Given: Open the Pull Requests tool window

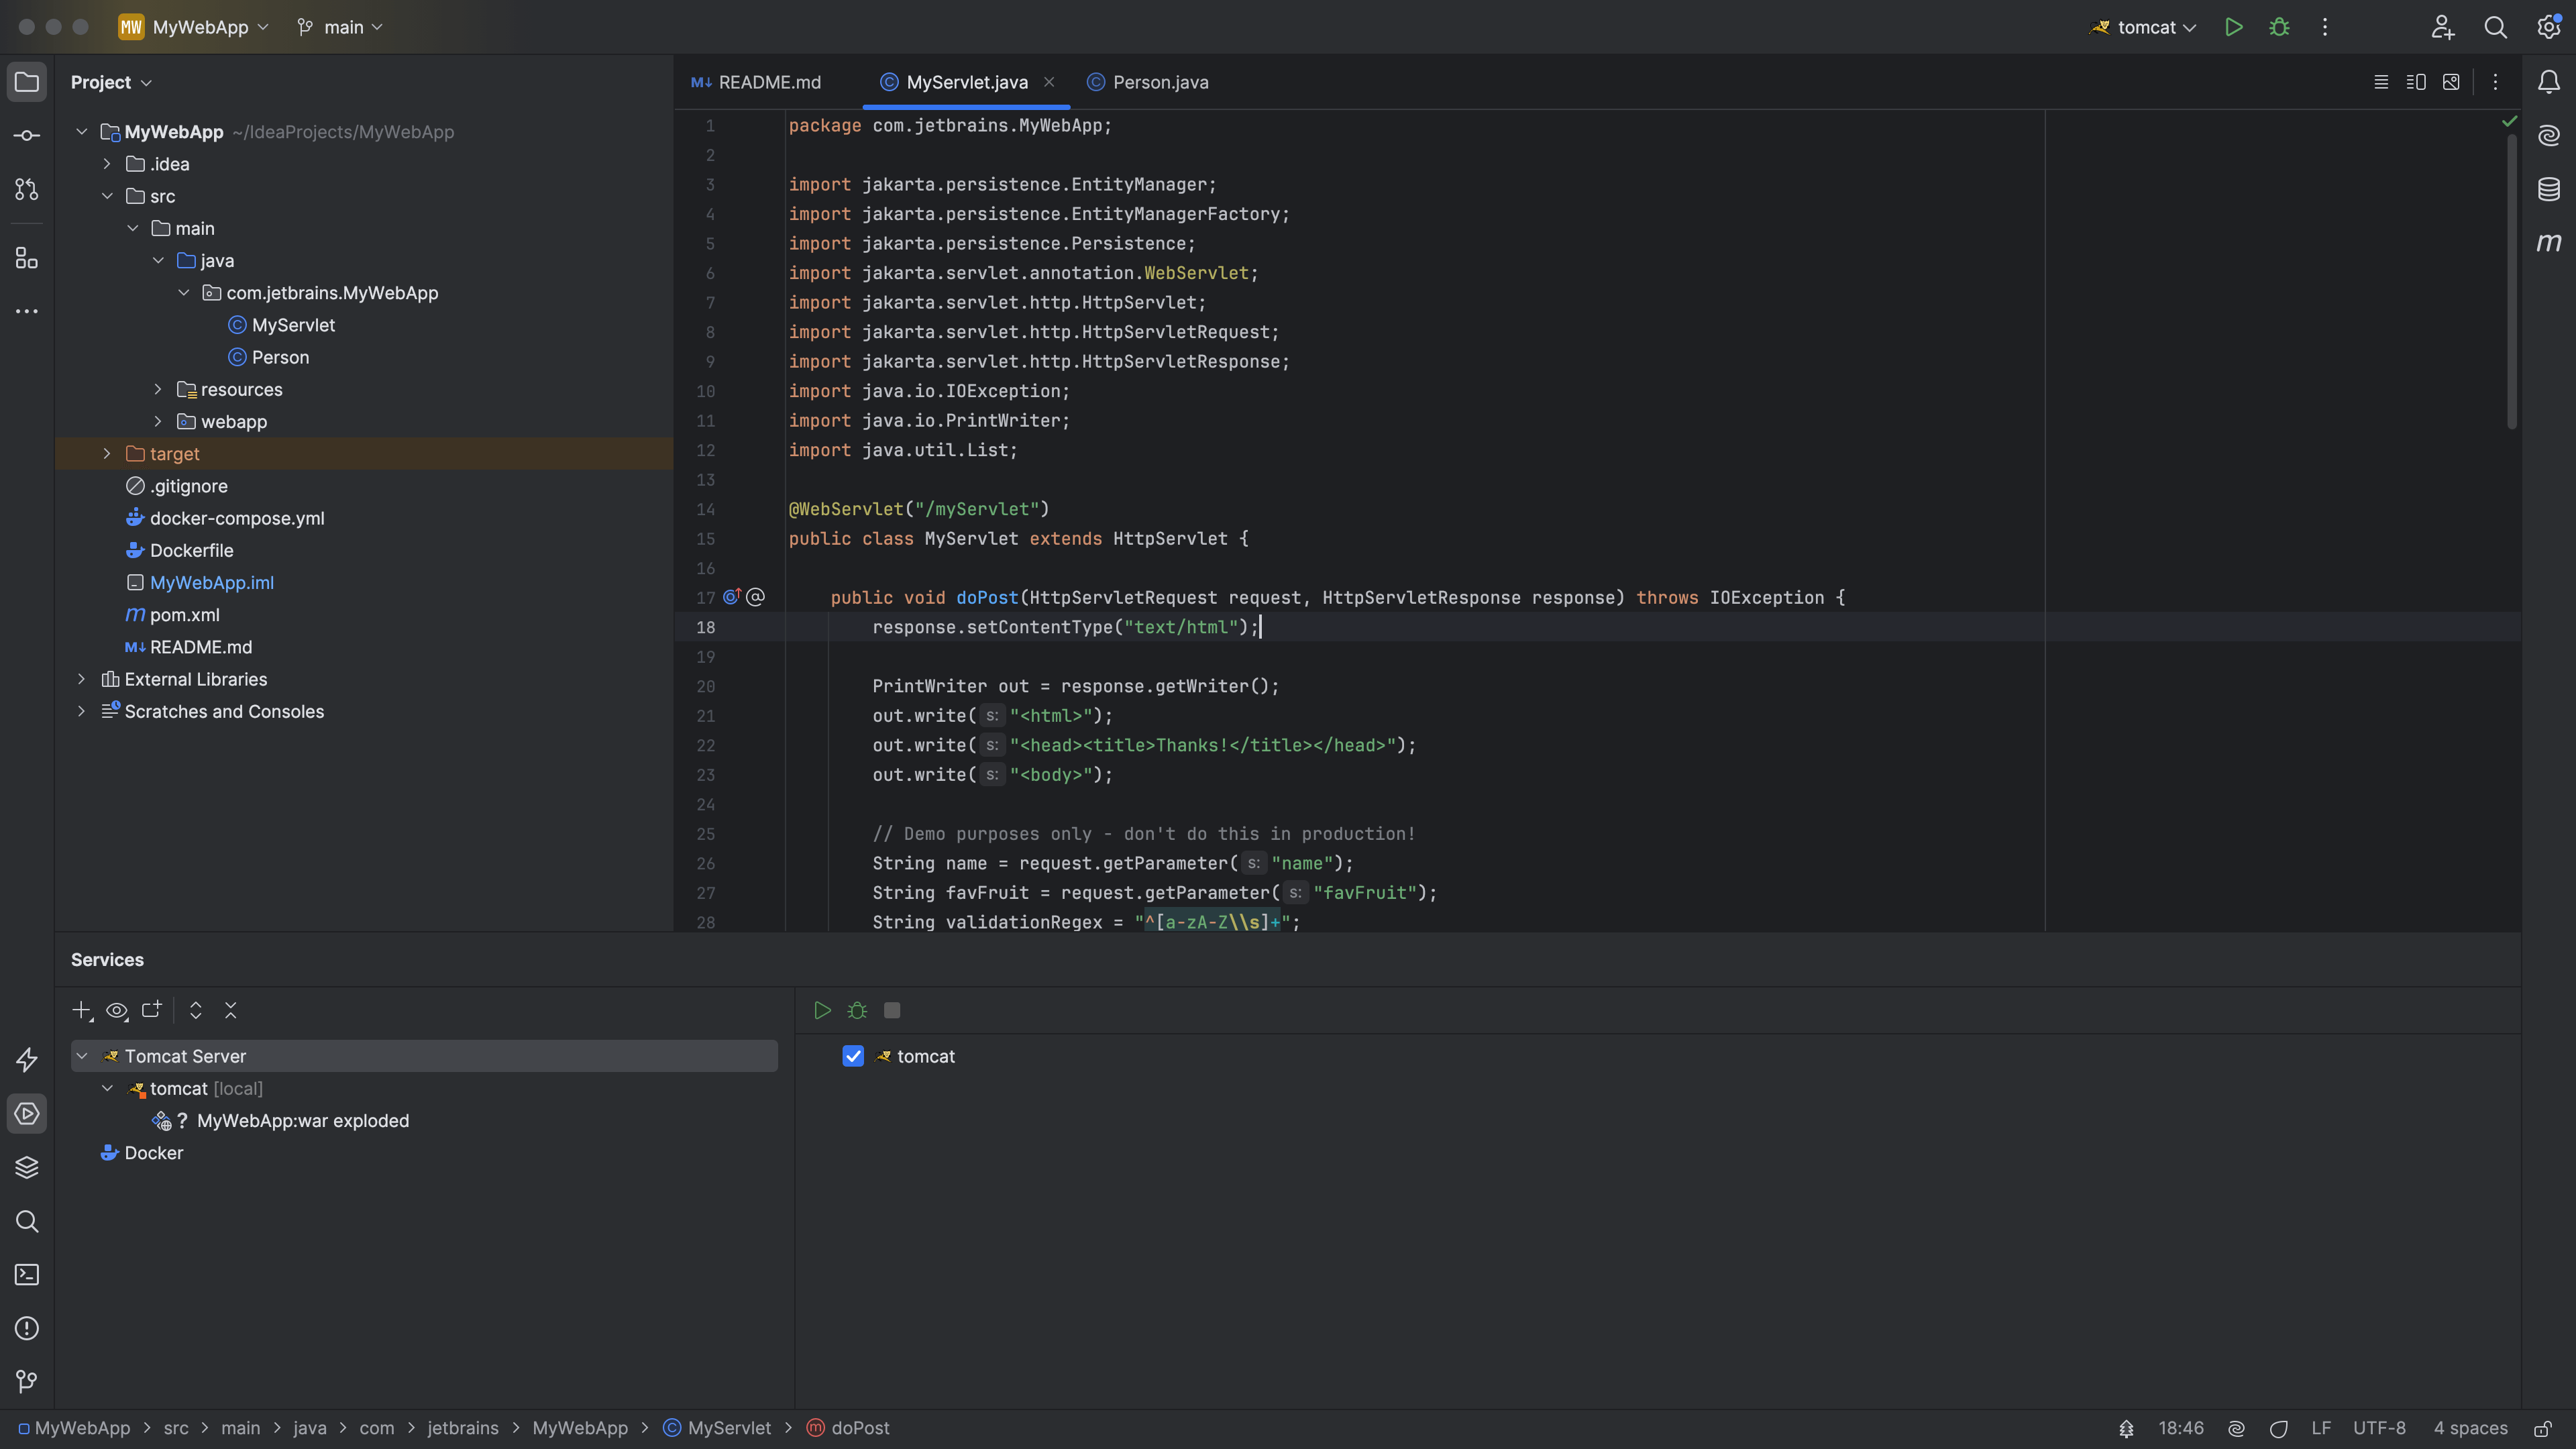Looking at the screenshot, I should [27, 189].
